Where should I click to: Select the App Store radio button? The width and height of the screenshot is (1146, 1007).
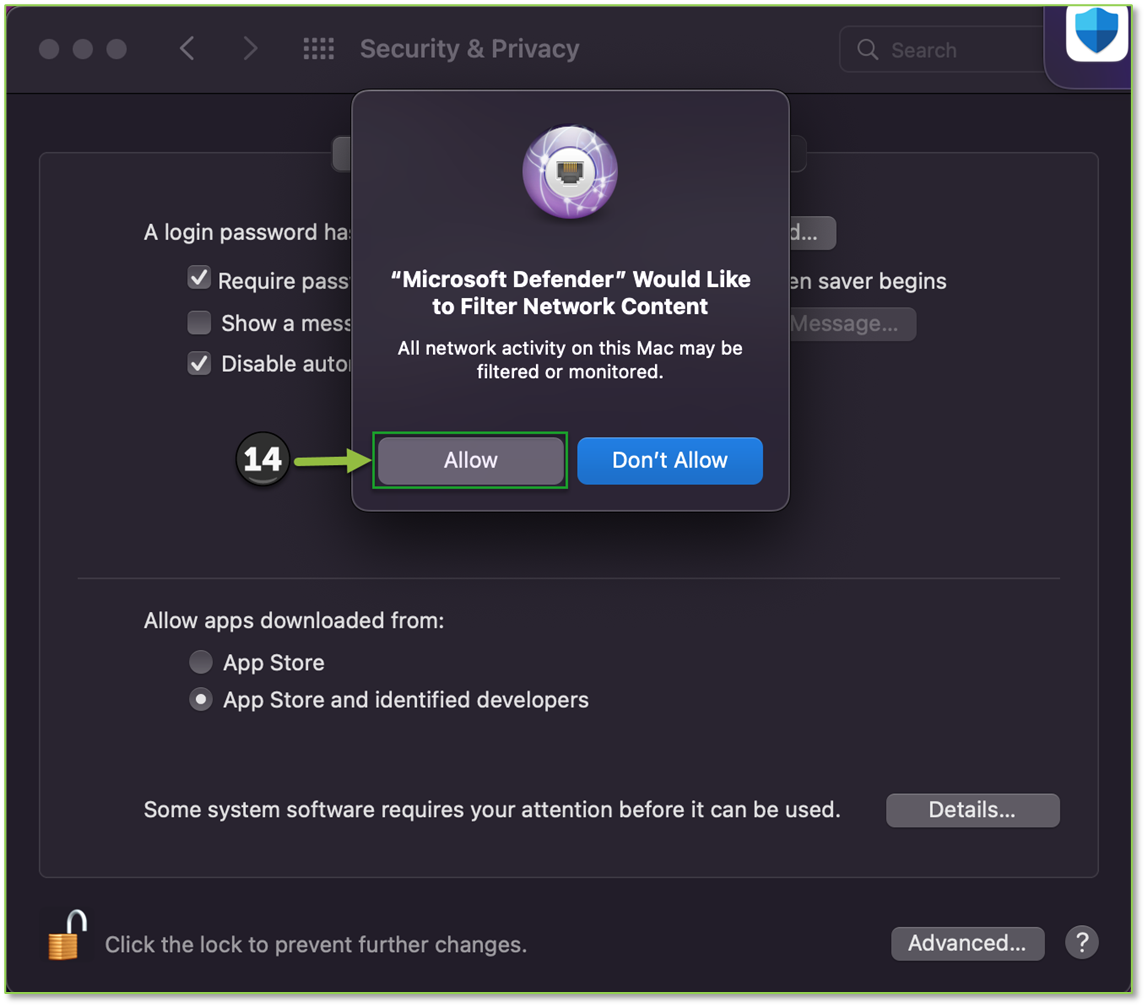pyautogui.click(x=200, y=661)
